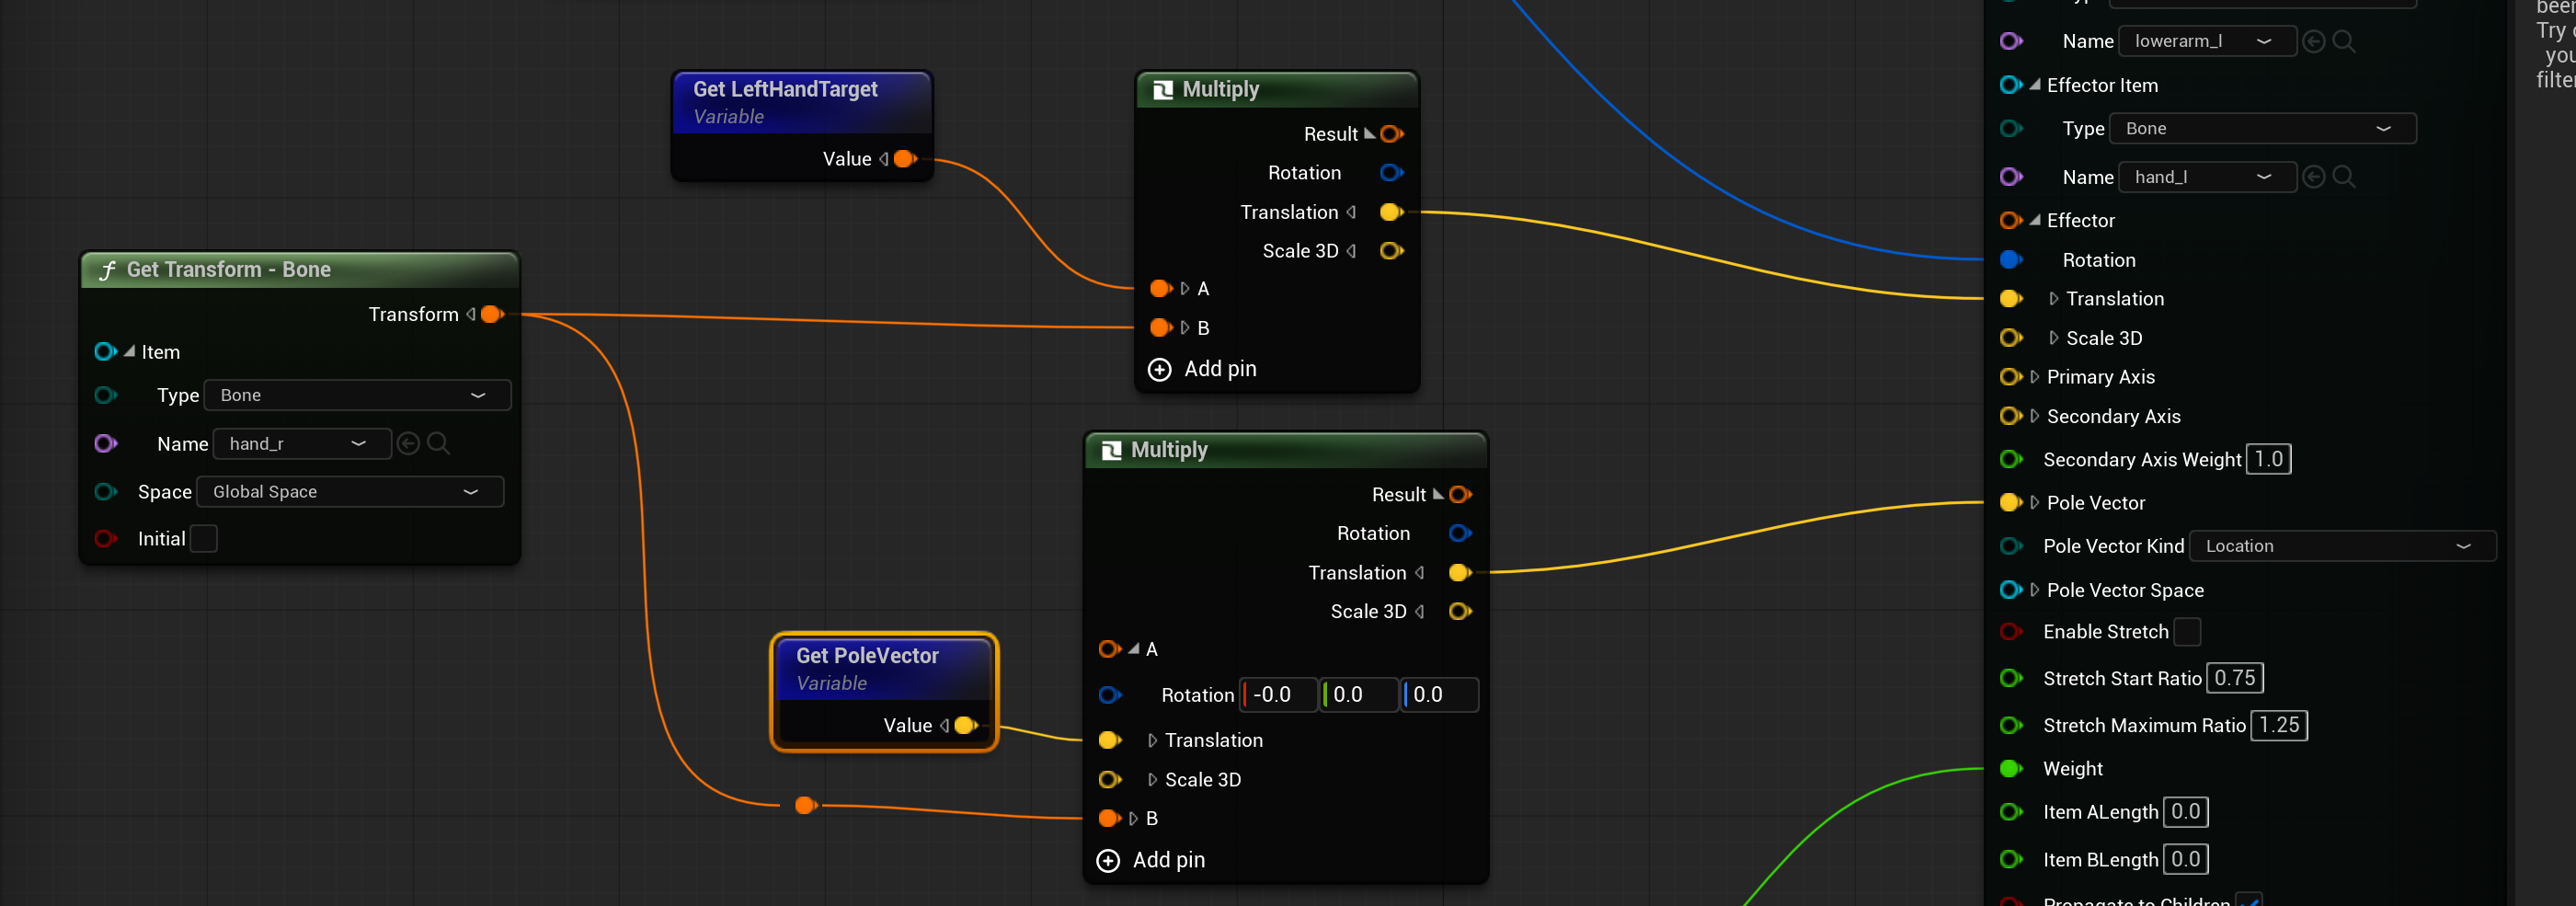Viewport: 2576px width, 906px height.
Task: Toggle the Initial checkbox
Action: click(203, 539)
